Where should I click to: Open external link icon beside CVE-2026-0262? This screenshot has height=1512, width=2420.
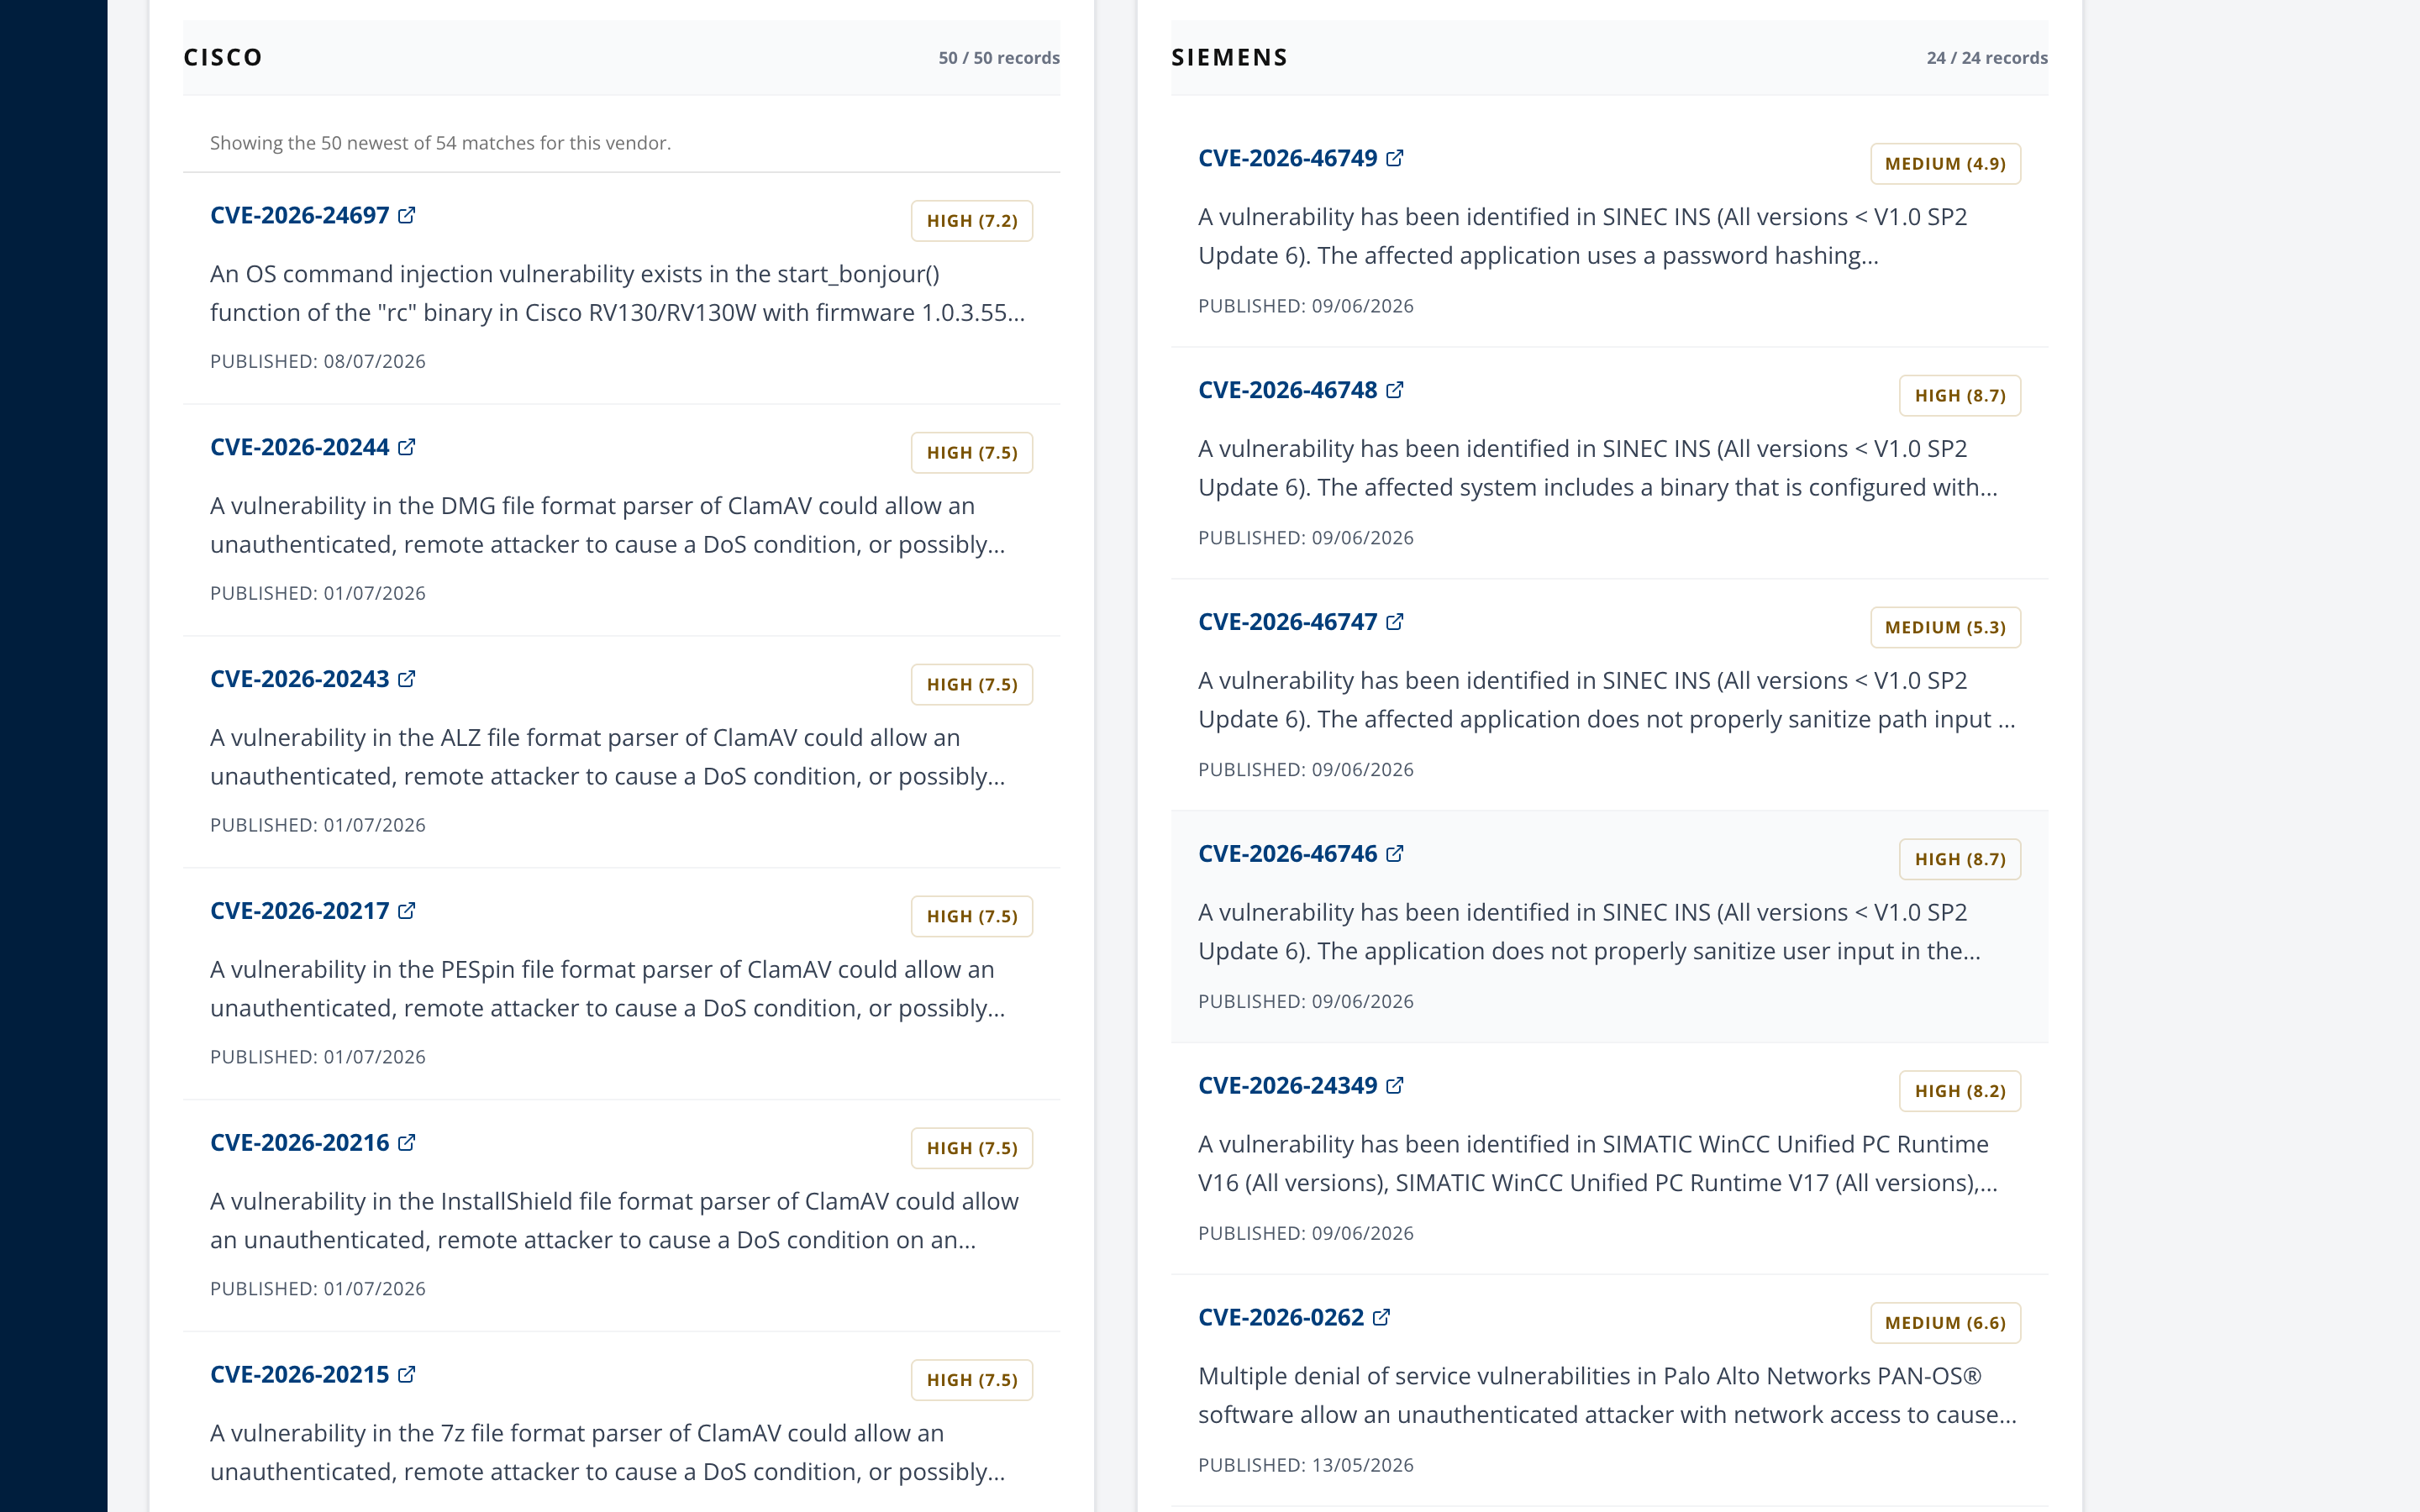point(1381,1317)
